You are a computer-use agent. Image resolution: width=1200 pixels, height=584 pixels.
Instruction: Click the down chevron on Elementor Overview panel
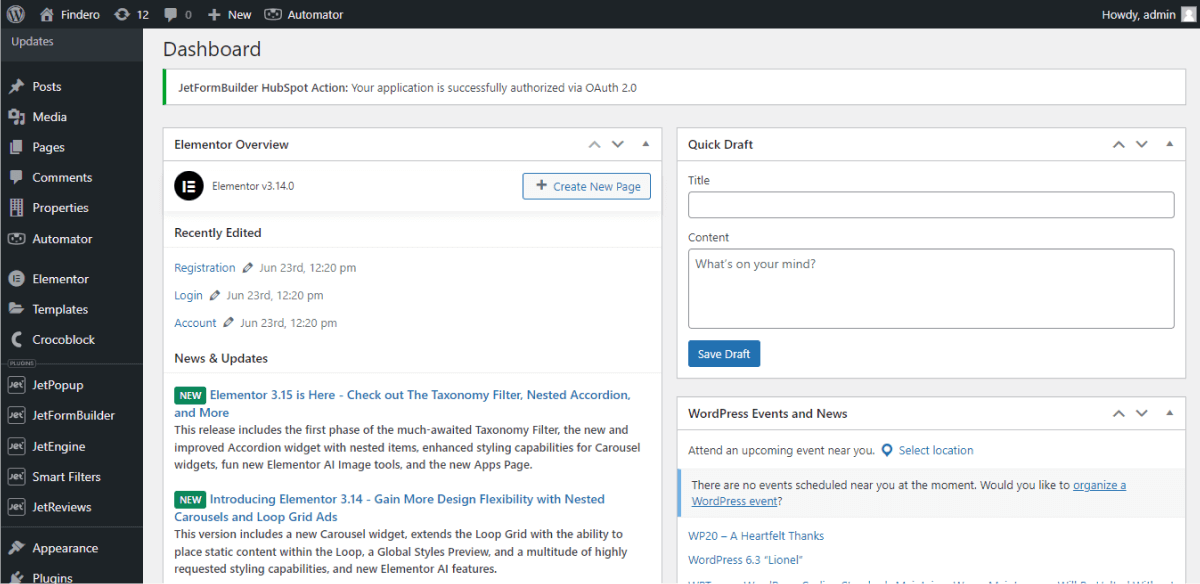point(617,144)
